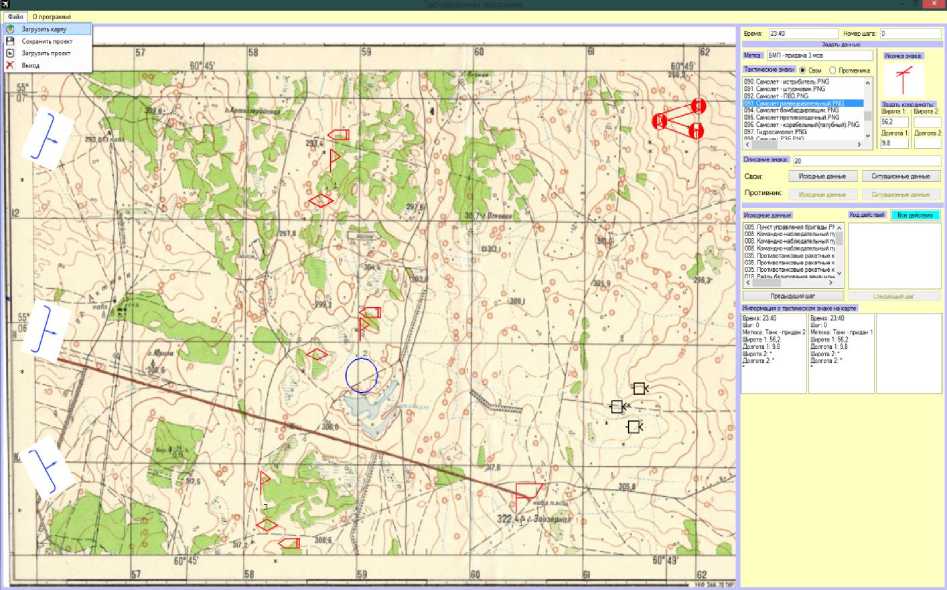Click the Исходные данные list scroll-down arrow
Viewport: 947px width, 590px height.
tap(839, 274)
